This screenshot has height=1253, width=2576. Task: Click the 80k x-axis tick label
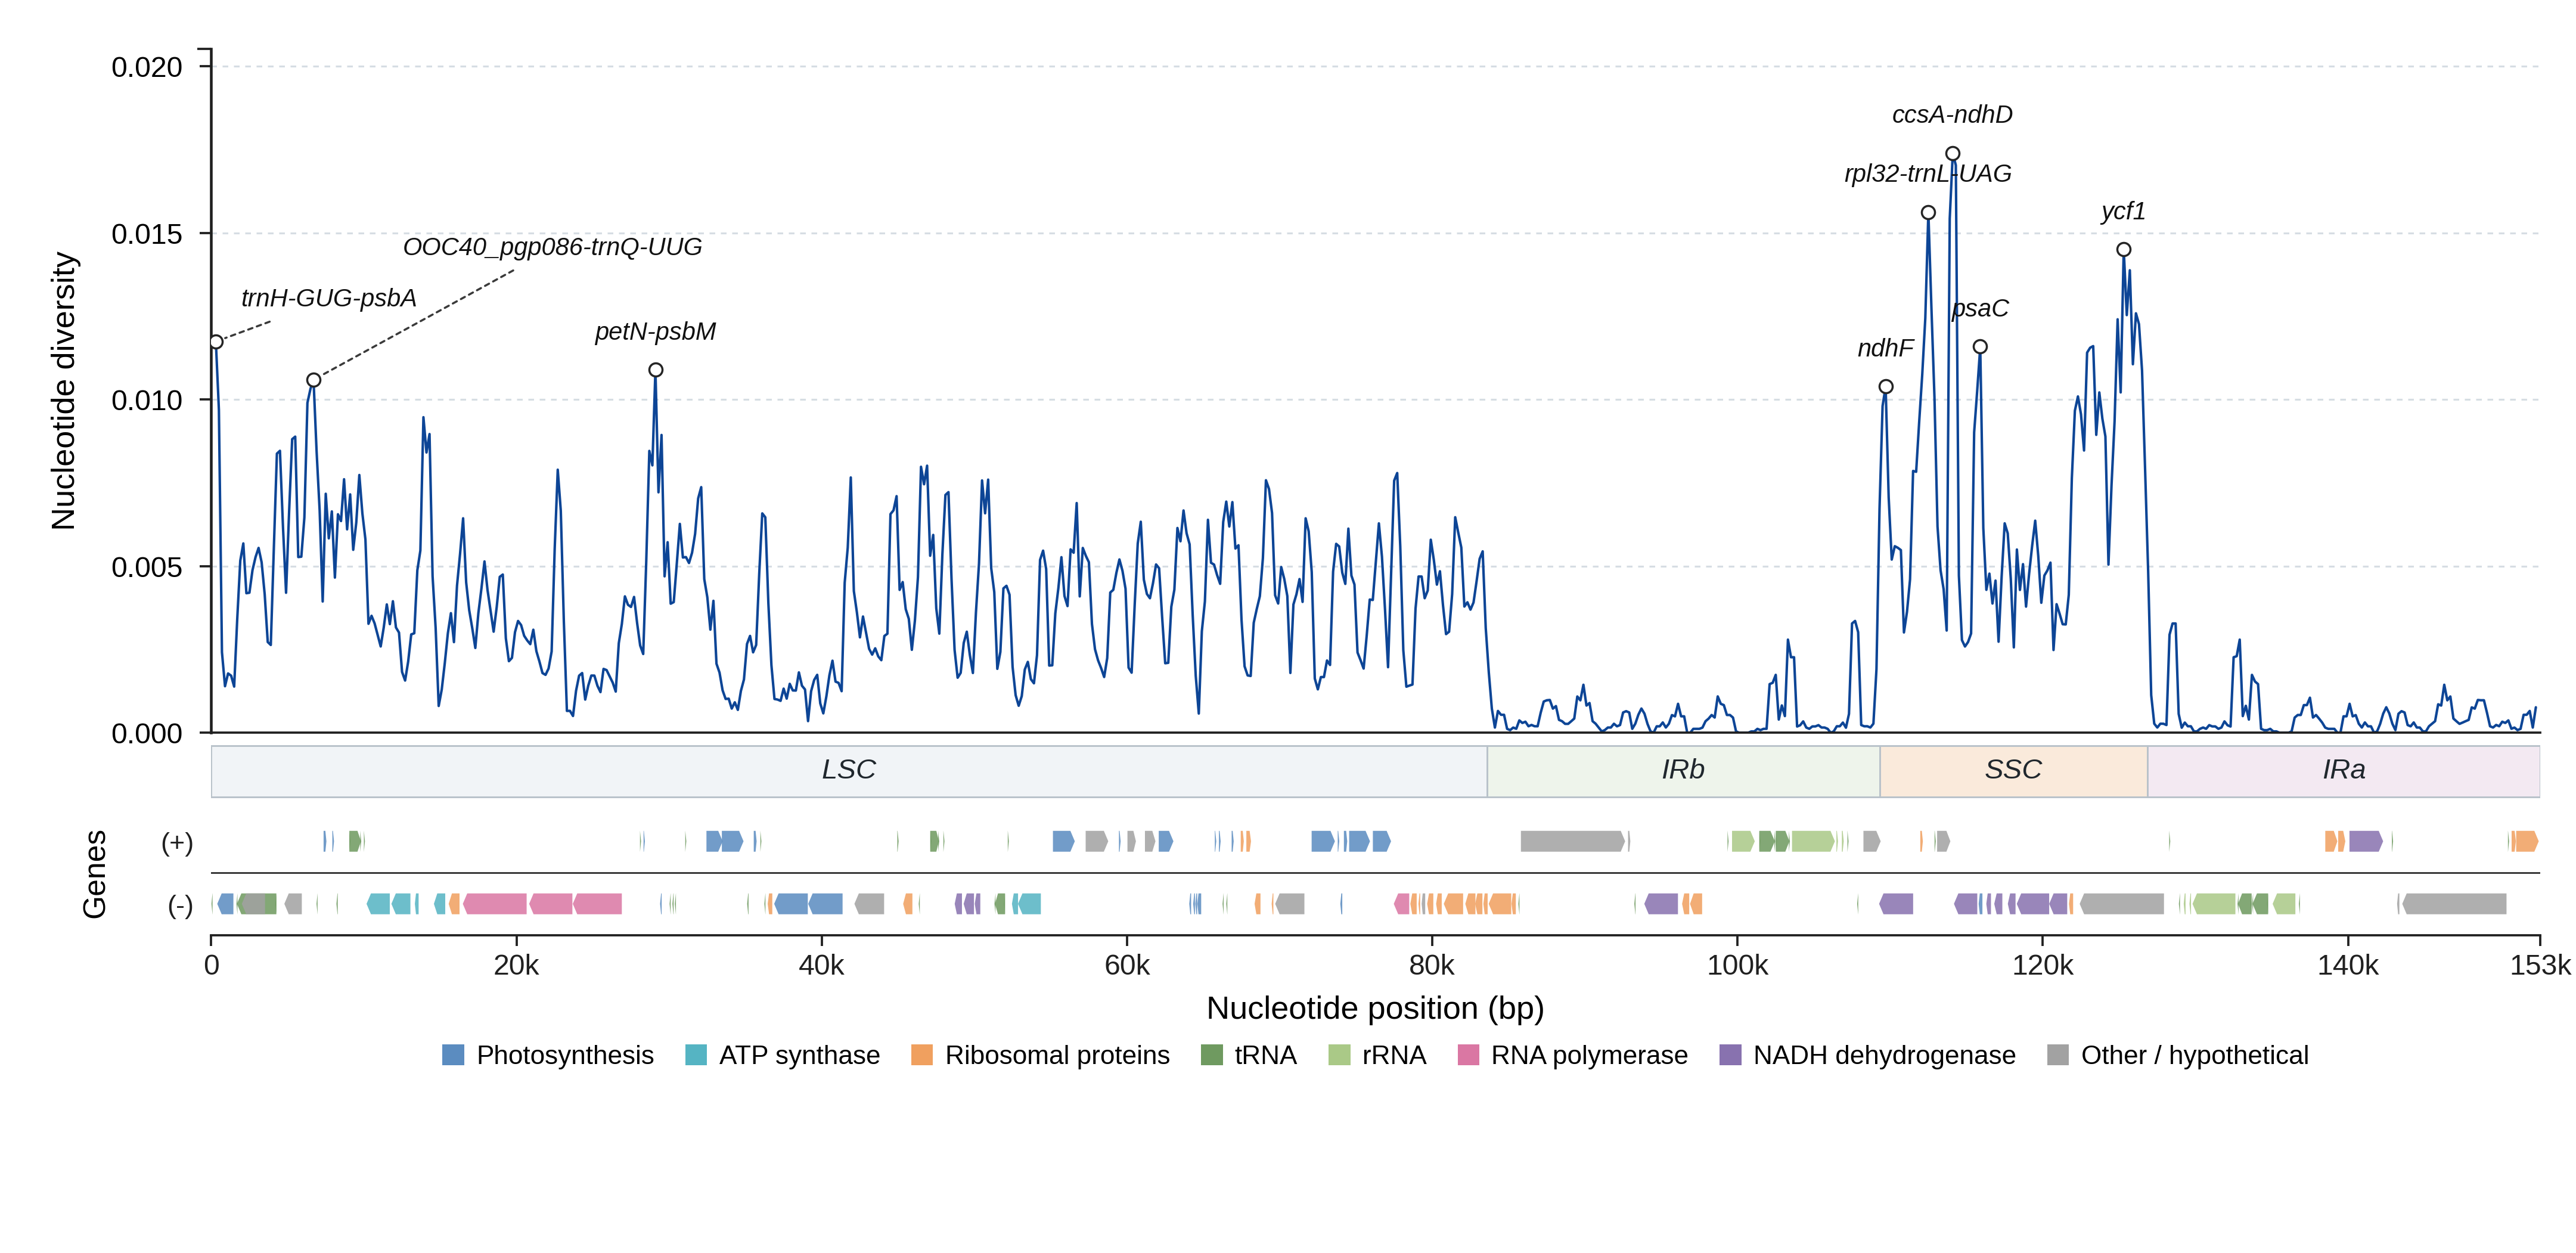(x=1432, y=965)
